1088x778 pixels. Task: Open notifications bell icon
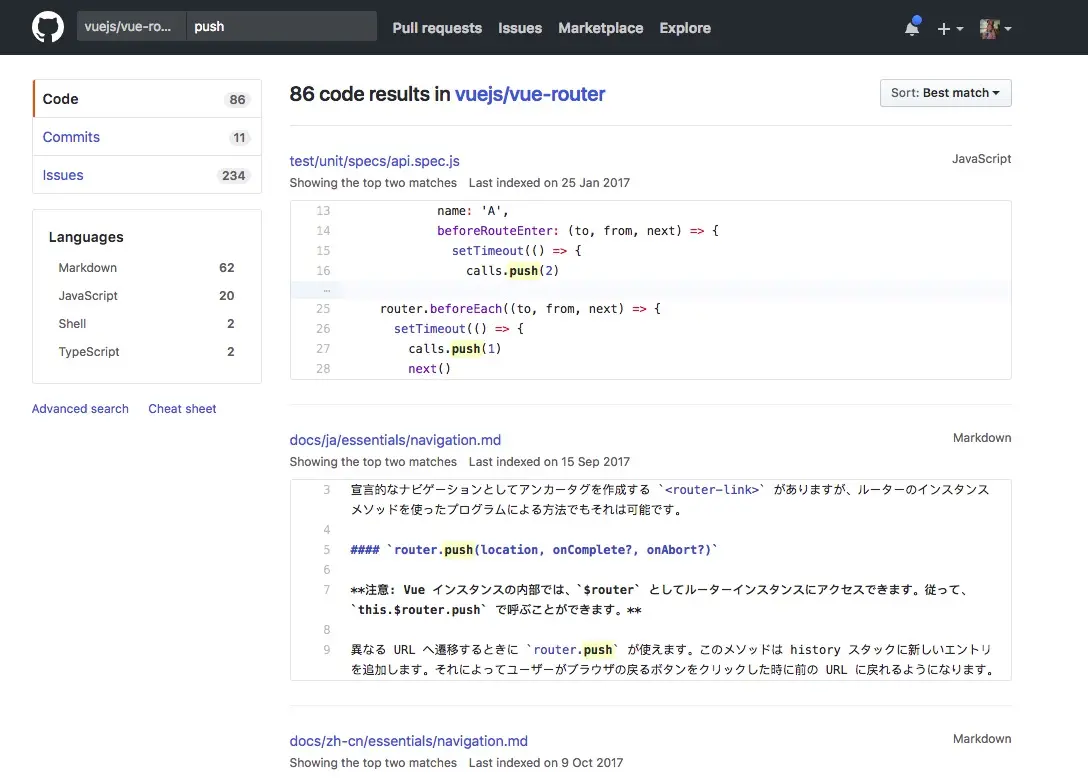click(x=912, y=27)
